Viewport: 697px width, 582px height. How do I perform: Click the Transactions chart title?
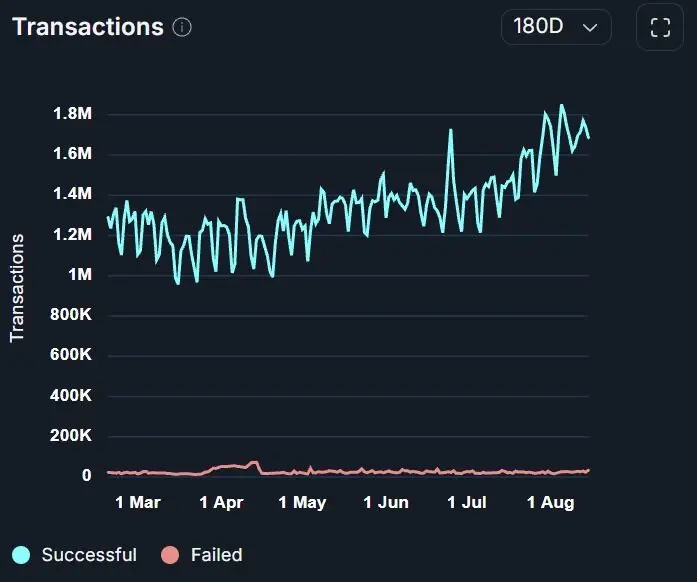(88, 27)
